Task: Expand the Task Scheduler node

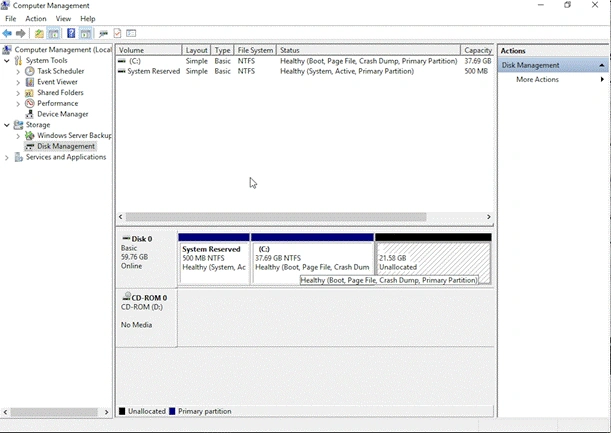Action: tap(18, 71)
